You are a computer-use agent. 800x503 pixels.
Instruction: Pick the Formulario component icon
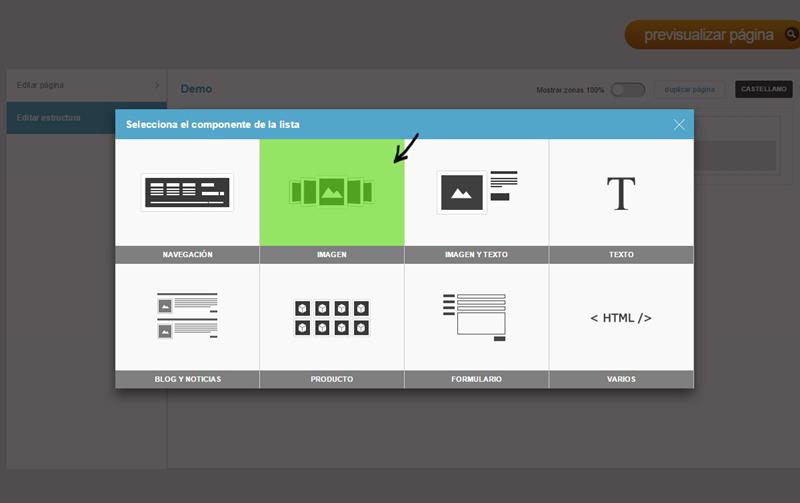476,316
